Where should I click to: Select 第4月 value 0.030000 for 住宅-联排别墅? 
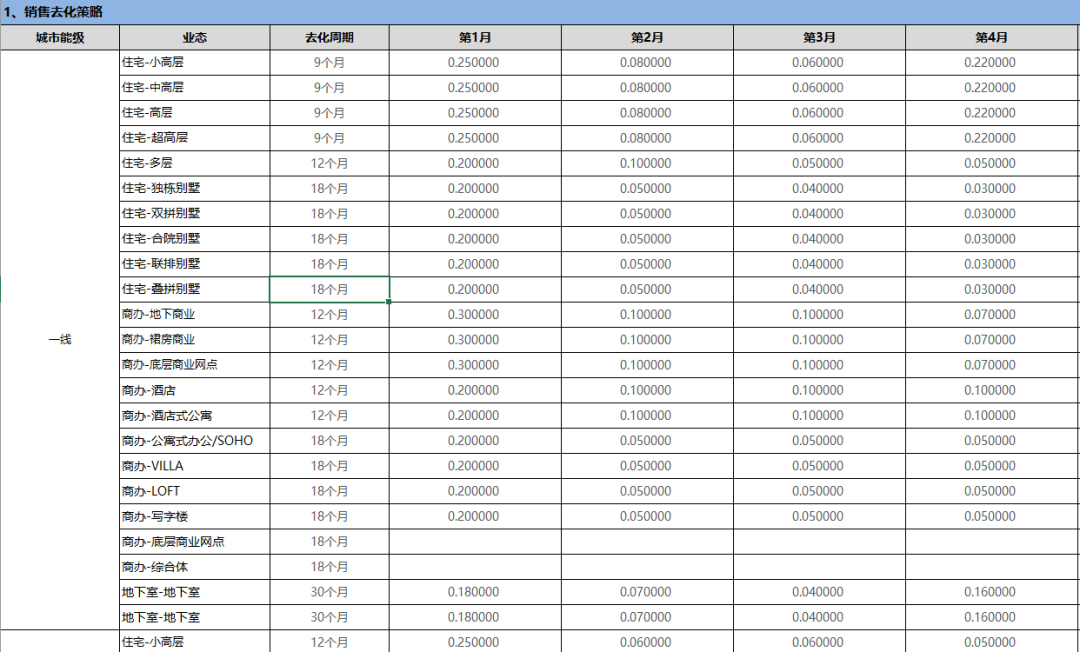[993, 264]
